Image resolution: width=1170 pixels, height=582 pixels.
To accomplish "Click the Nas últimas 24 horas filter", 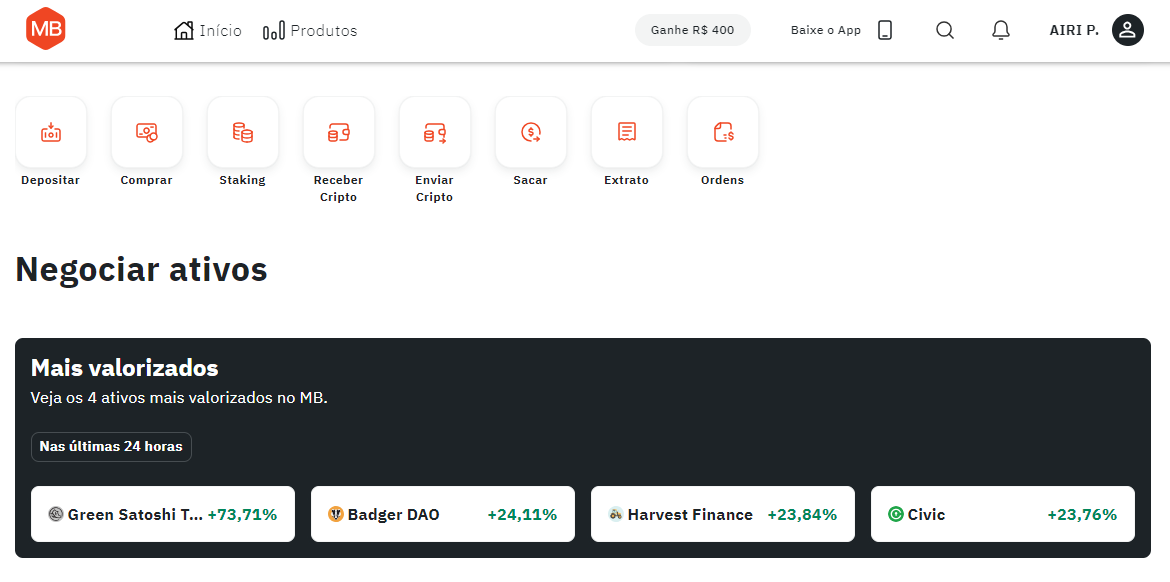I will coord(111,447).
